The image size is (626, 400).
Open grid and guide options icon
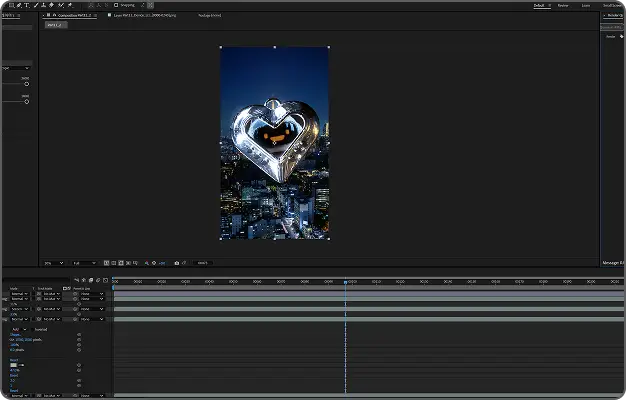coord(135,263)
